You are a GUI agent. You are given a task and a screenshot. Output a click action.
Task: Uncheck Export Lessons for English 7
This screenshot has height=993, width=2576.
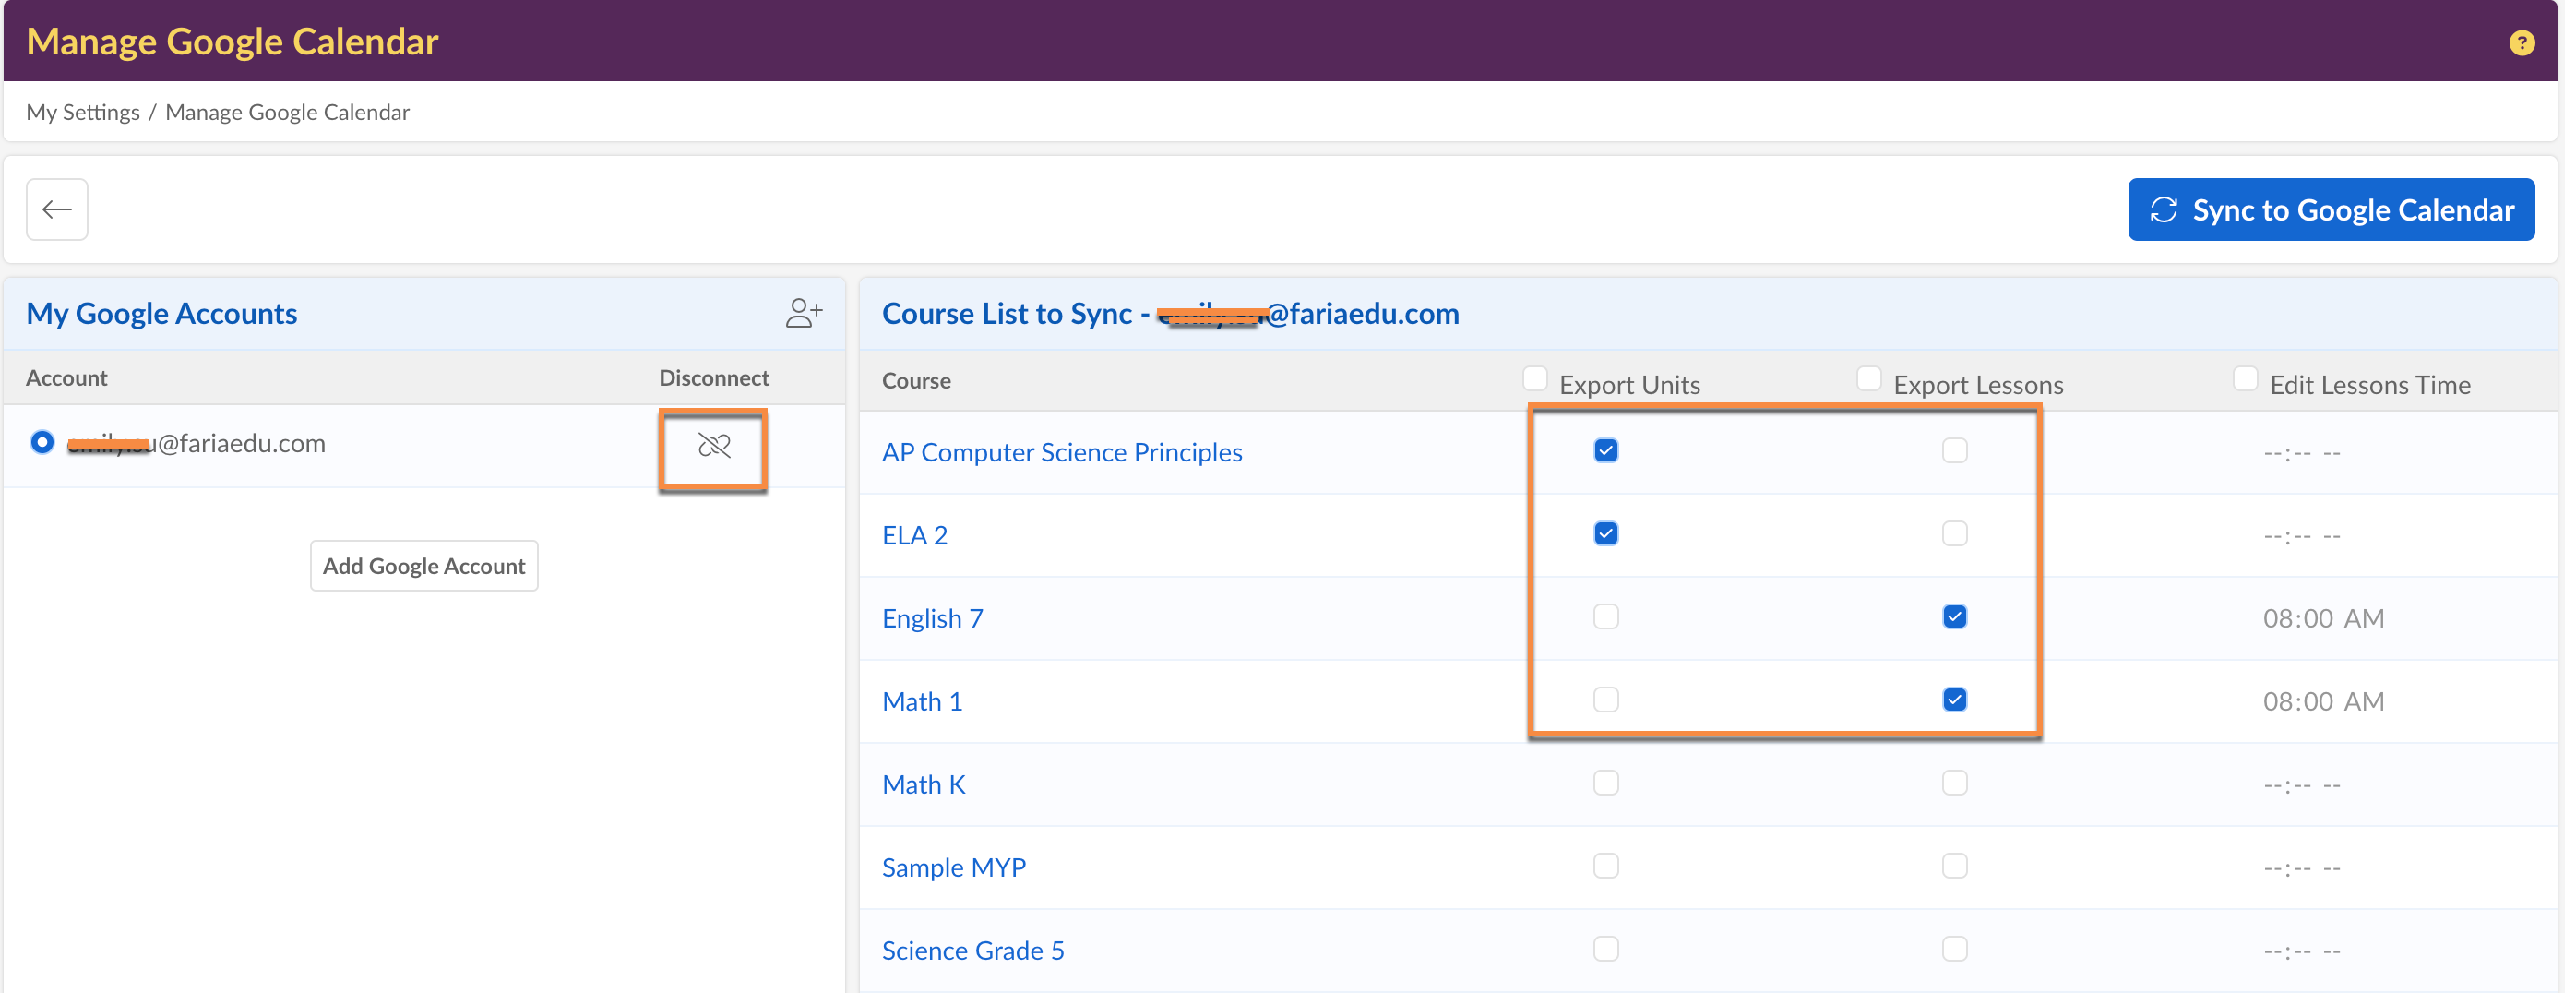1954,617
